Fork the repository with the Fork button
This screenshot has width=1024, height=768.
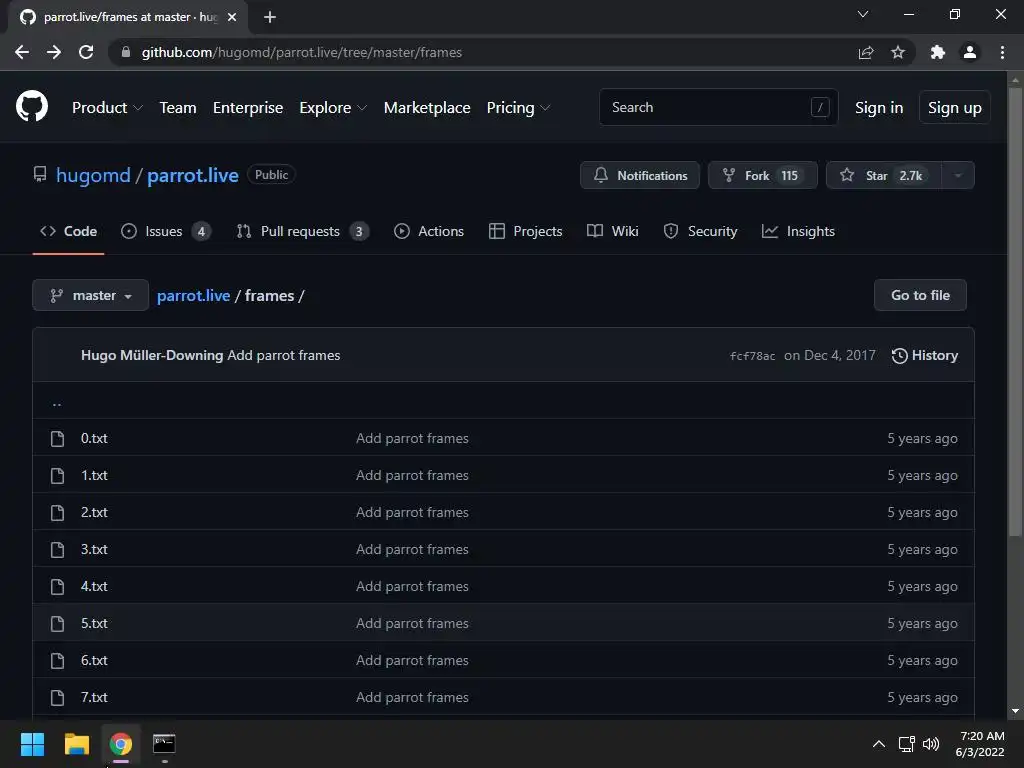tap(762, 175)
